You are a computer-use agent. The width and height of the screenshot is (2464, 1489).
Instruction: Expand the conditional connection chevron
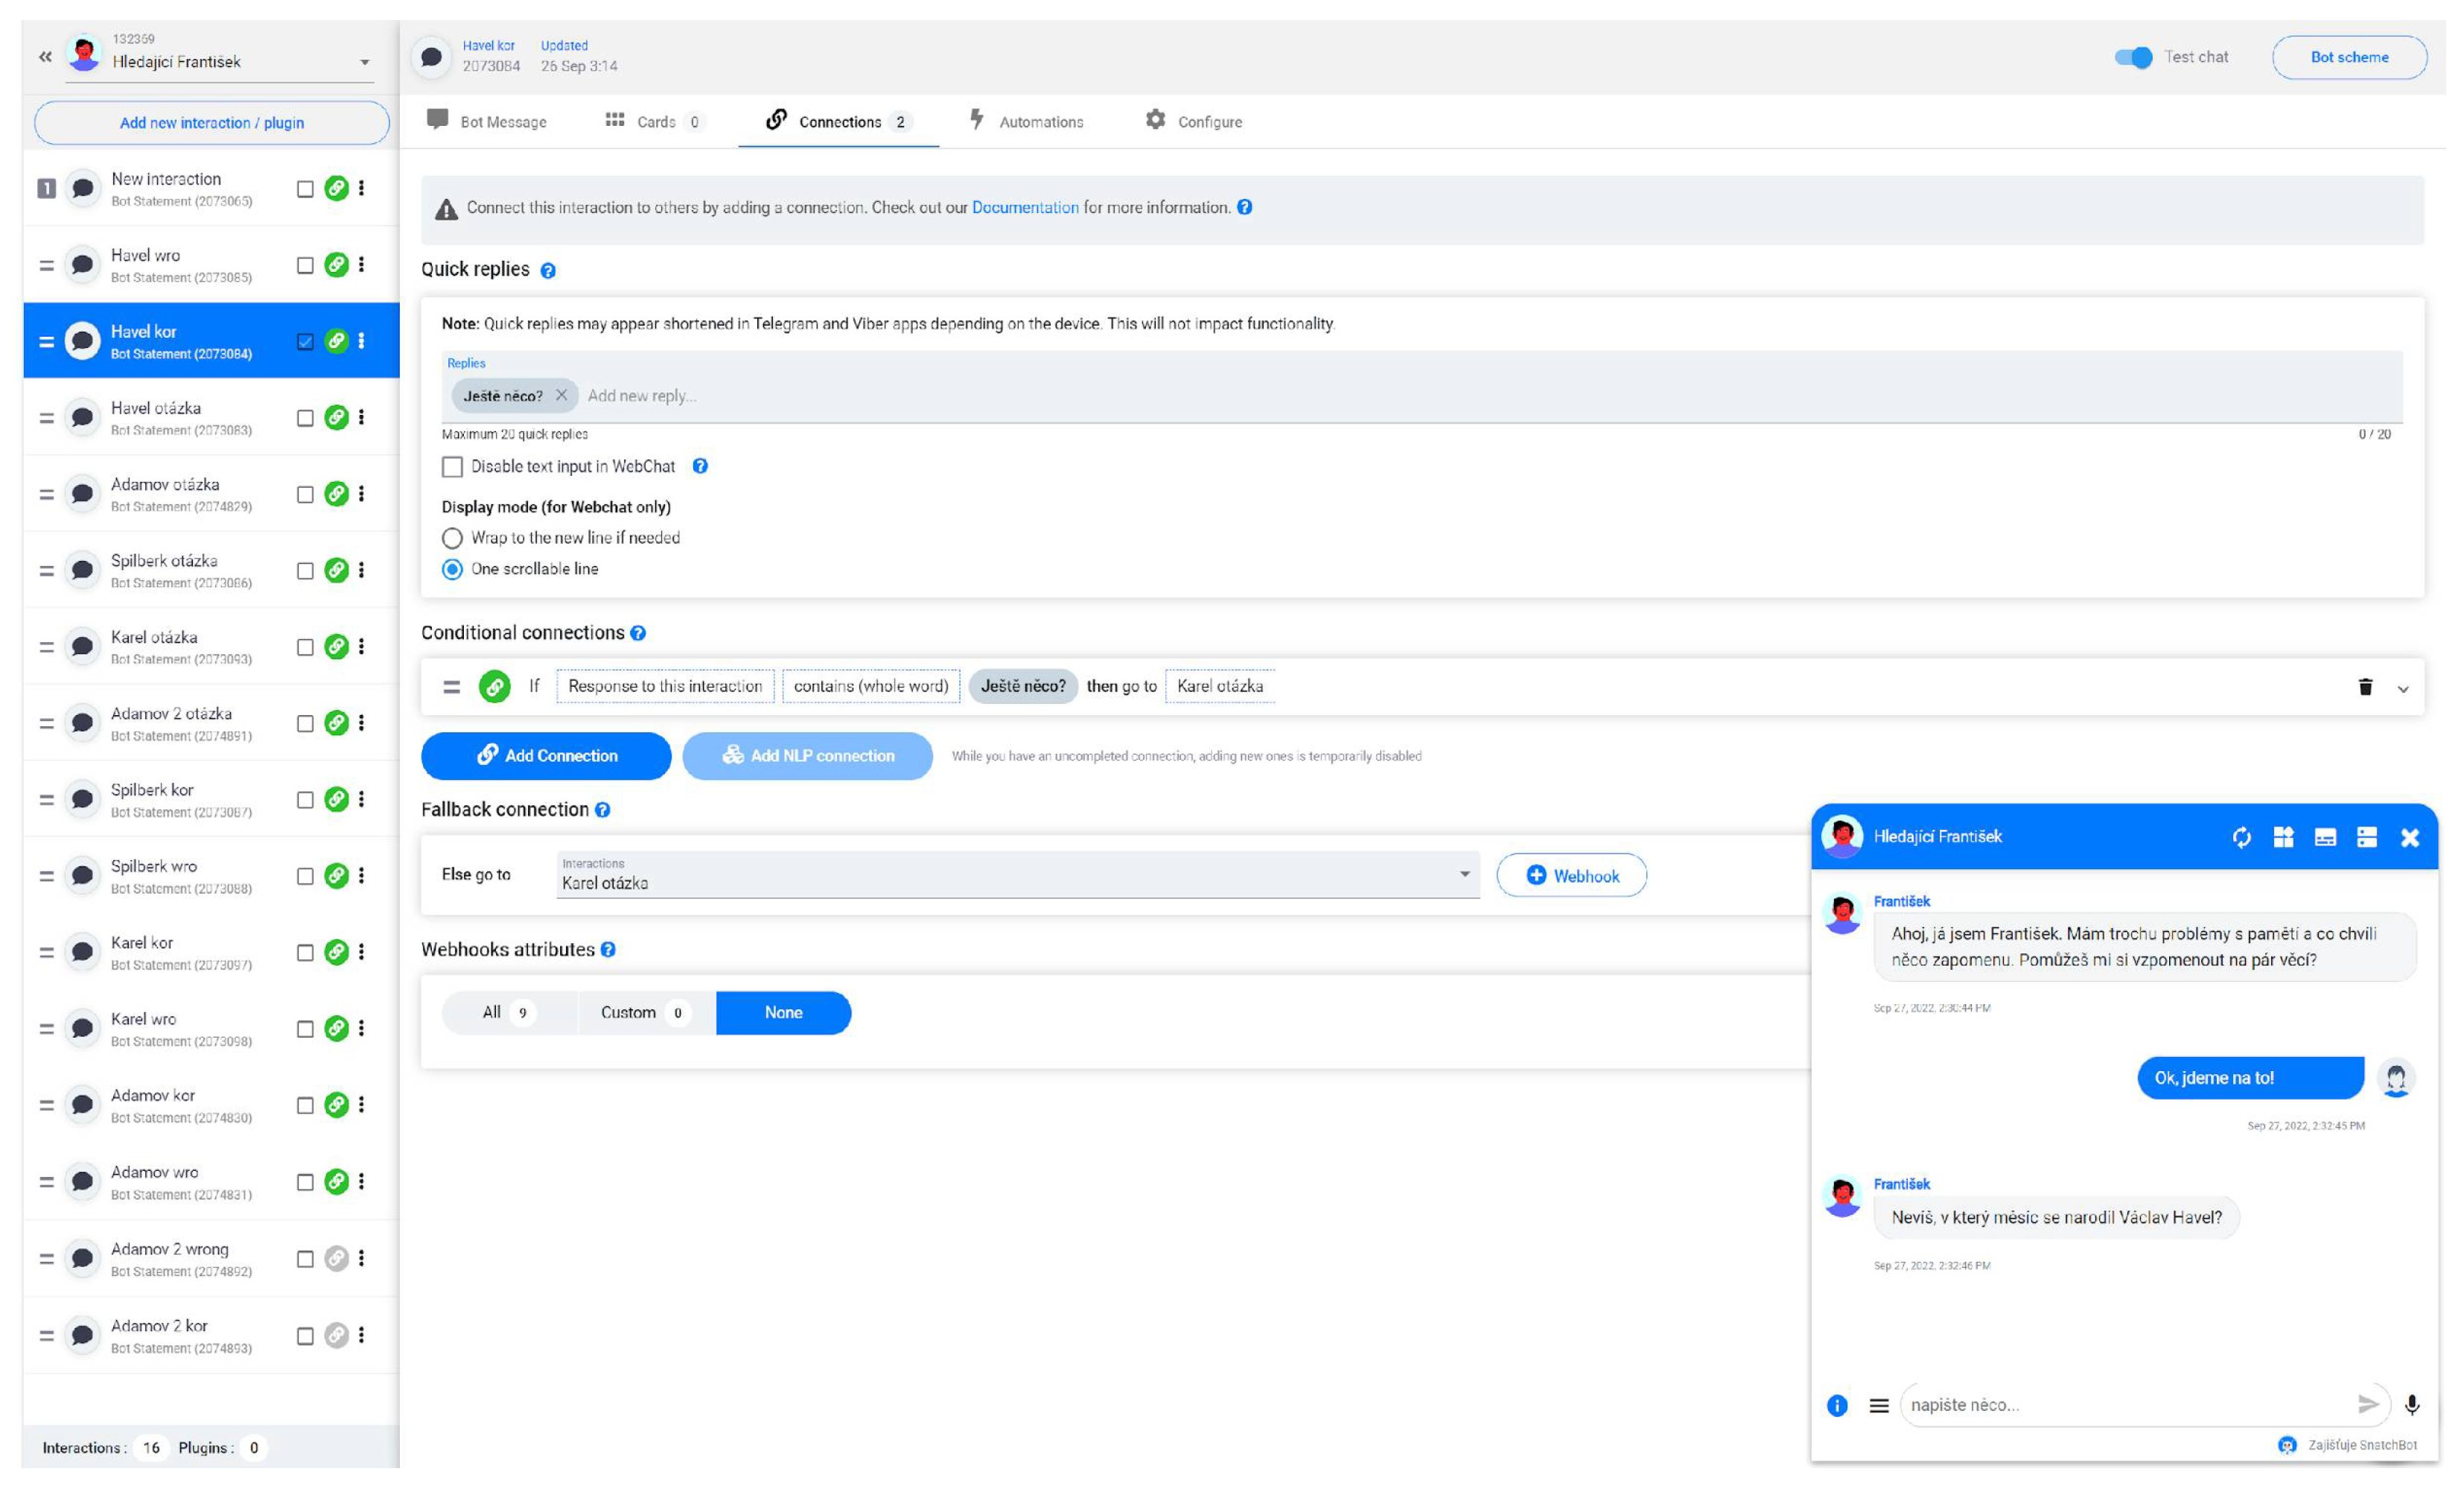tap(2403, 688)
